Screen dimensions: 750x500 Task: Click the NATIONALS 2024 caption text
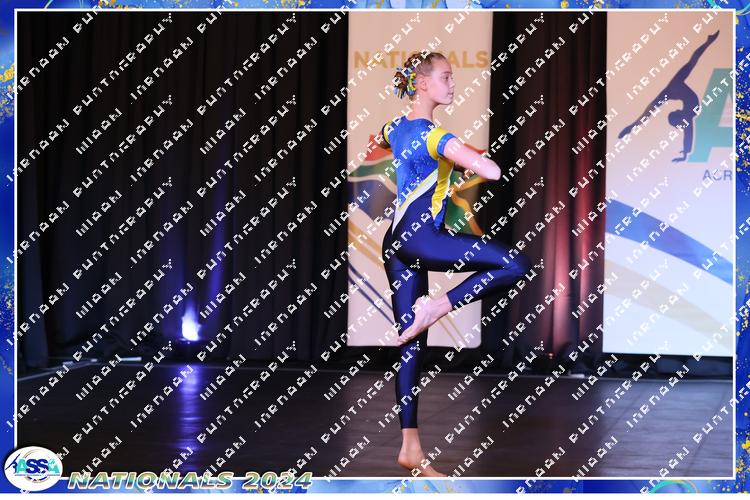pyautogui.click(x=190, y=479)
